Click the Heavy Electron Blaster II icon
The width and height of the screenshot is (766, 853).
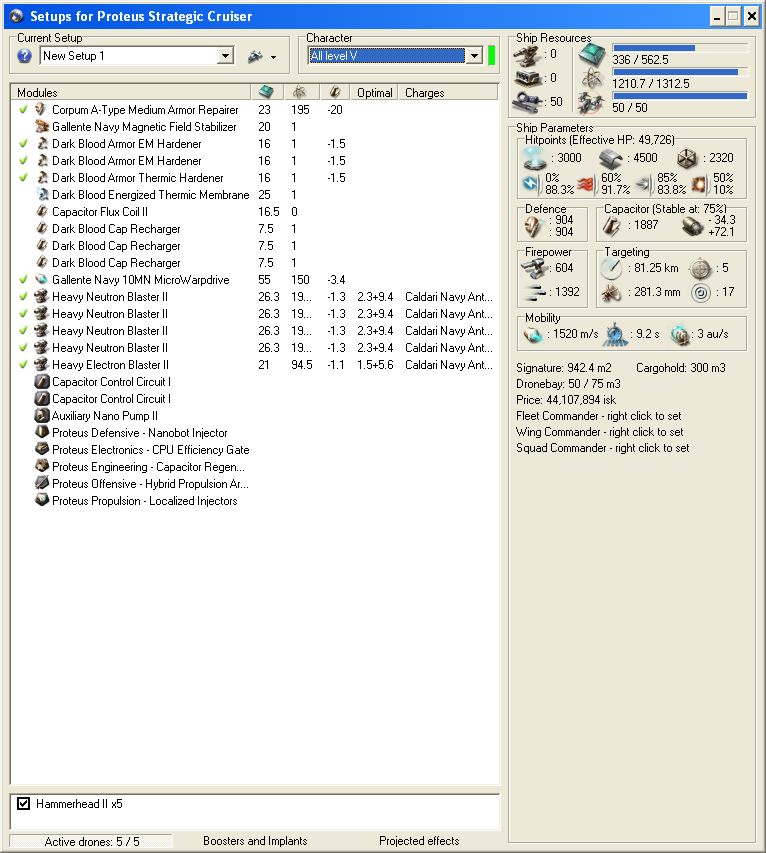click(41, 364)
